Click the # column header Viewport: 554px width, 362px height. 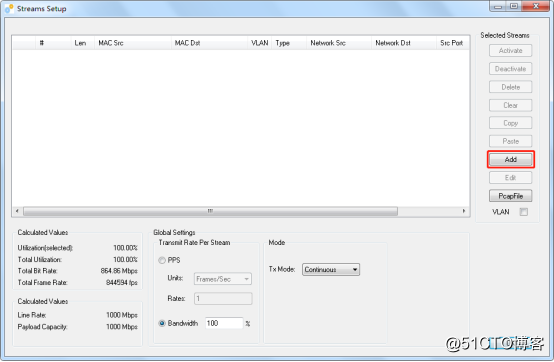click(53, 43)
